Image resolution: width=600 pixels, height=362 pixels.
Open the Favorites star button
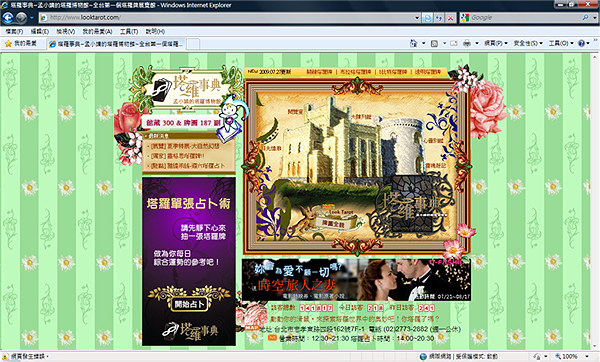pos(21,44)
